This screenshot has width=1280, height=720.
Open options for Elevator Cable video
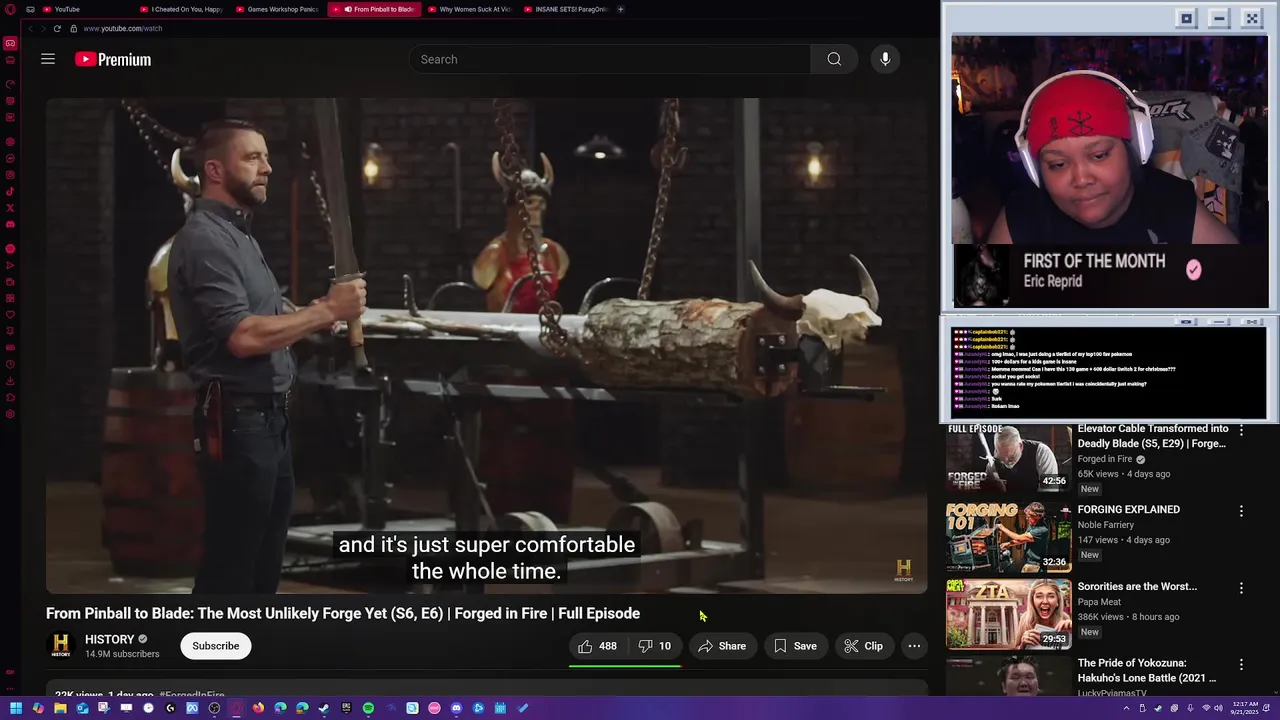[x=1241, y=430]
